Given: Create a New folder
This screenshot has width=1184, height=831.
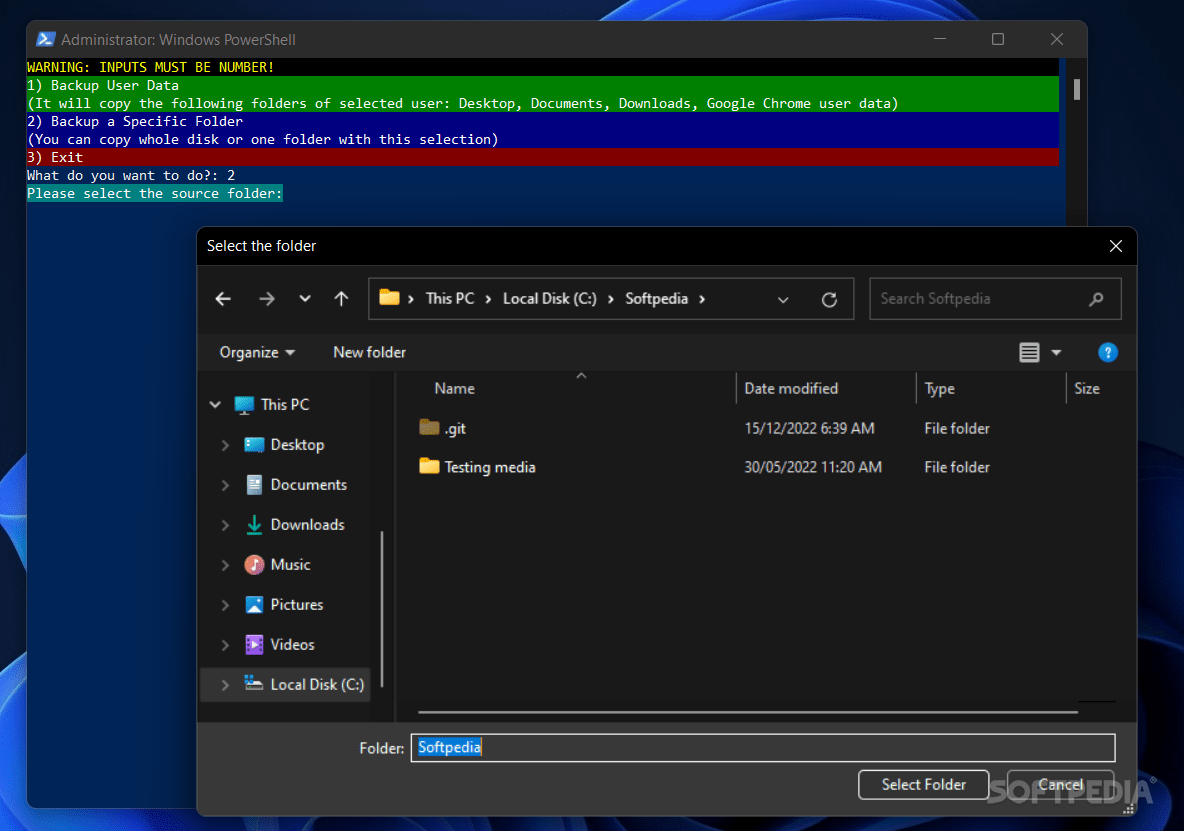Looking at the screenshot, I should coord(369,352).
